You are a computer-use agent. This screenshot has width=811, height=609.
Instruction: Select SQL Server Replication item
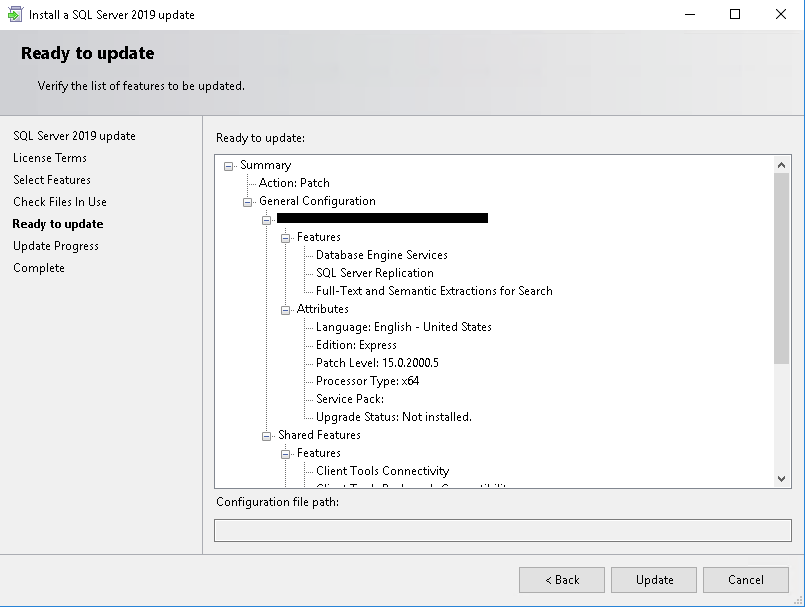(374, 273)
